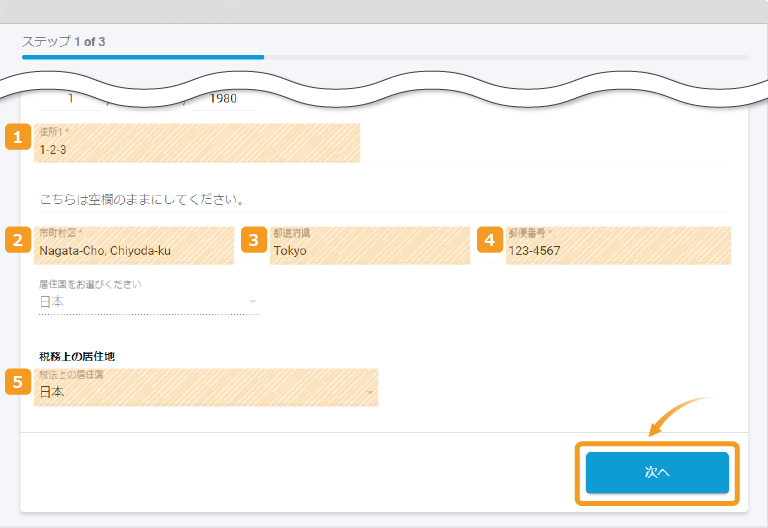This screenshot has height=528, width=768.
Task: Click the 次へ button
Action: (657, 472)
